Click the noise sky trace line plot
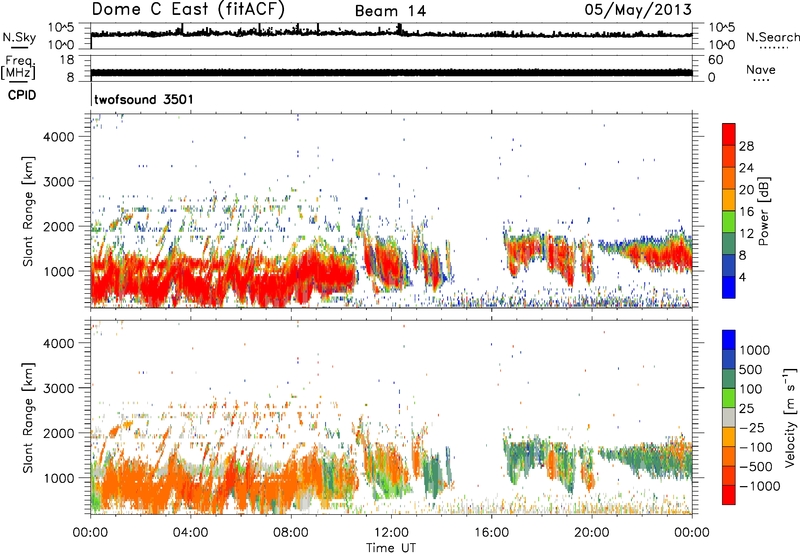Screen dimensions: 800x554 [x=391, y=34]
